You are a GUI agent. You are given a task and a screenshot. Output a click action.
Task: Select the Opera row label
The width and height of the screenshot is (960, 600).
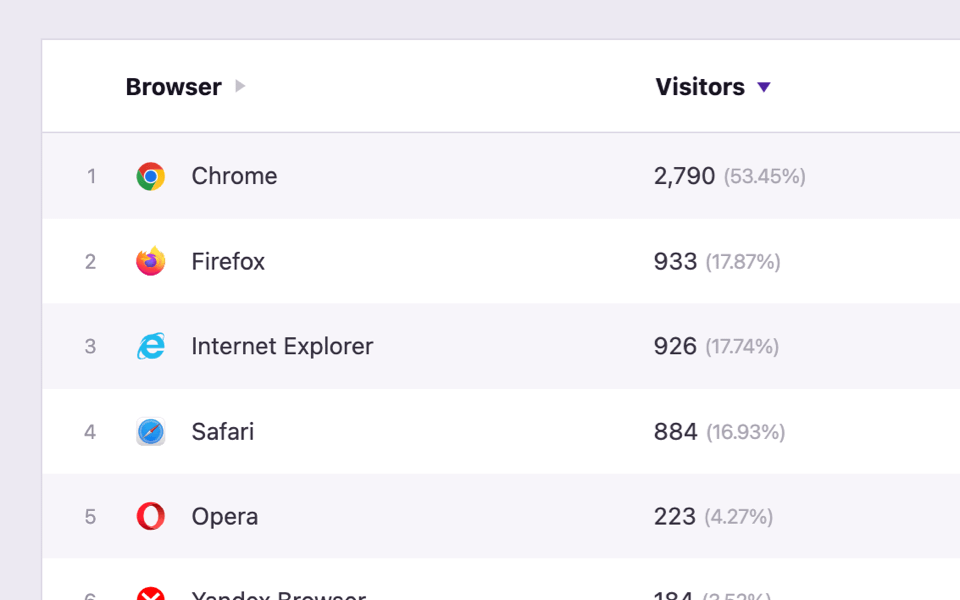[x=225, y=517]
